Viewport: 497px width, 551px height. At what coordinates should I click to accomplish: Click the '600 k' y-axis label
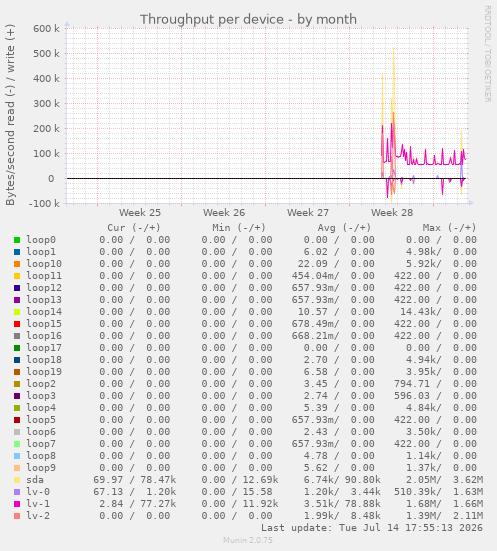pyautogui.click(x=46, y=28)
